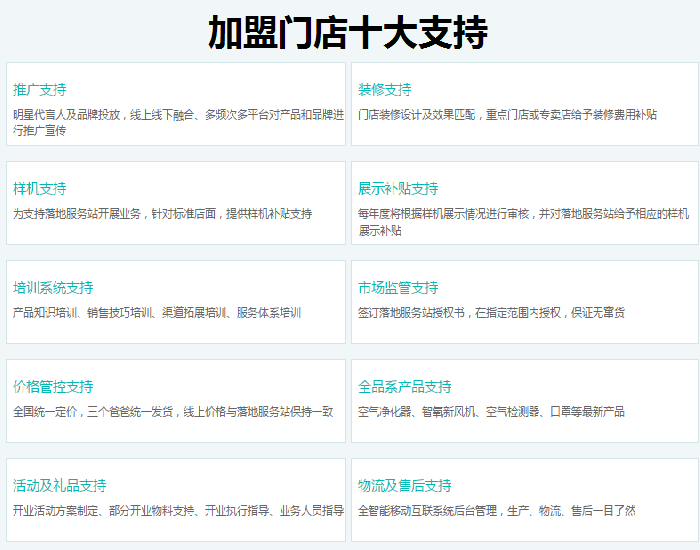Click the 全国统一定价 description text
This screenshot has width=700, height=550.
(x=173, y=412)
